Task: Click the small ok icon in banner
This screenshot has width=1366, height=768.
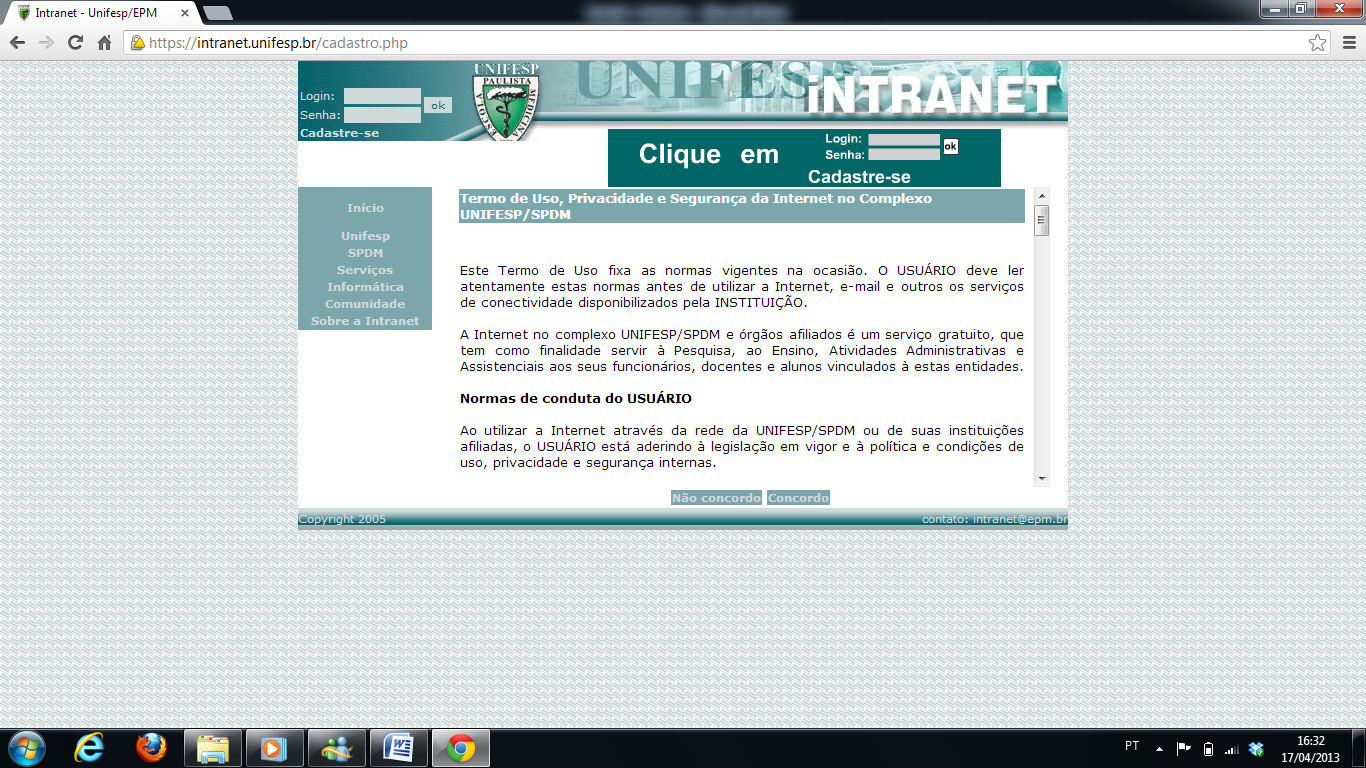Action: pos(950,147)
